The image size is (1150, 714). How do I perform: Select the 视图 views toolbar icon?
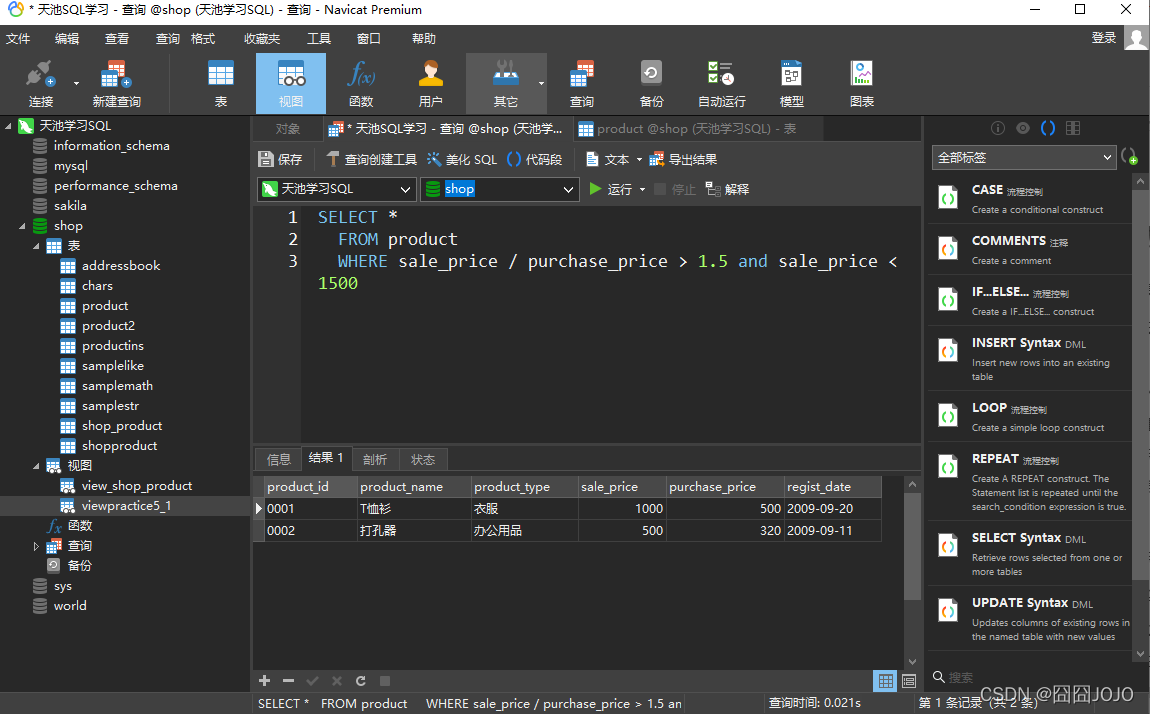pos(290,84)
